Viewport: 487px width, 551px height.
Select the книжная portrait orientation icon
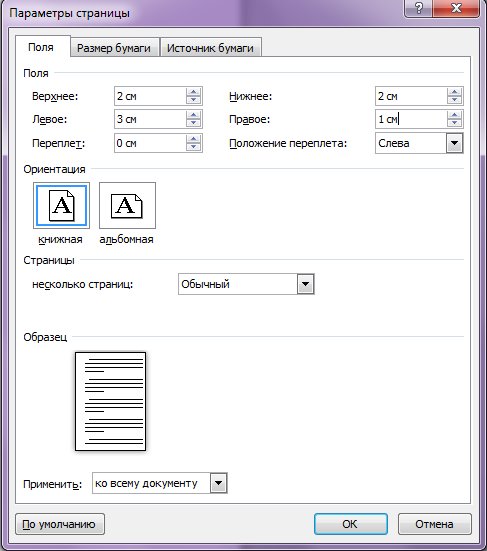pos(61,206)
